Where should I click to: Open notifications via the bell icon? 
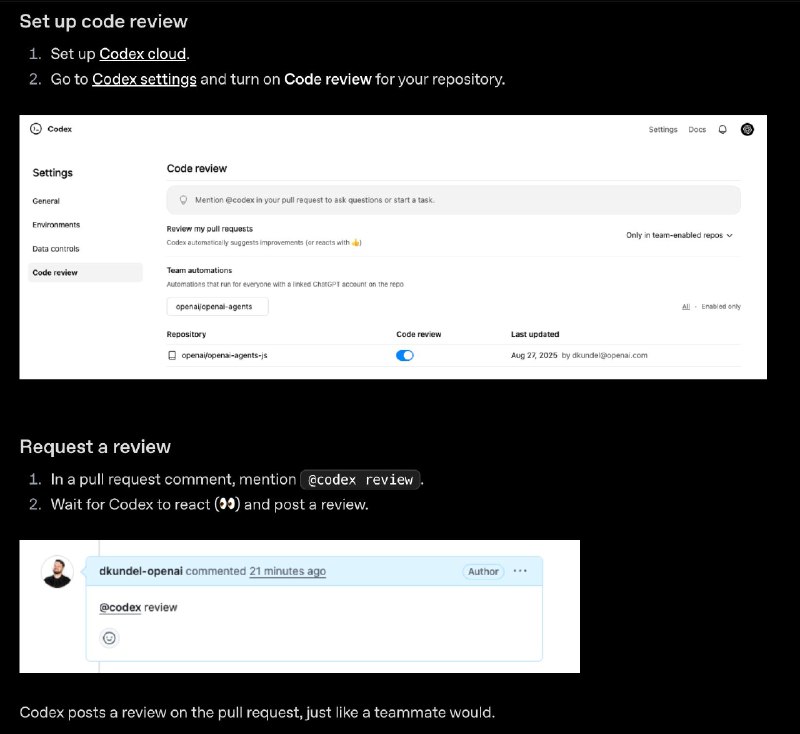[722, 129]
